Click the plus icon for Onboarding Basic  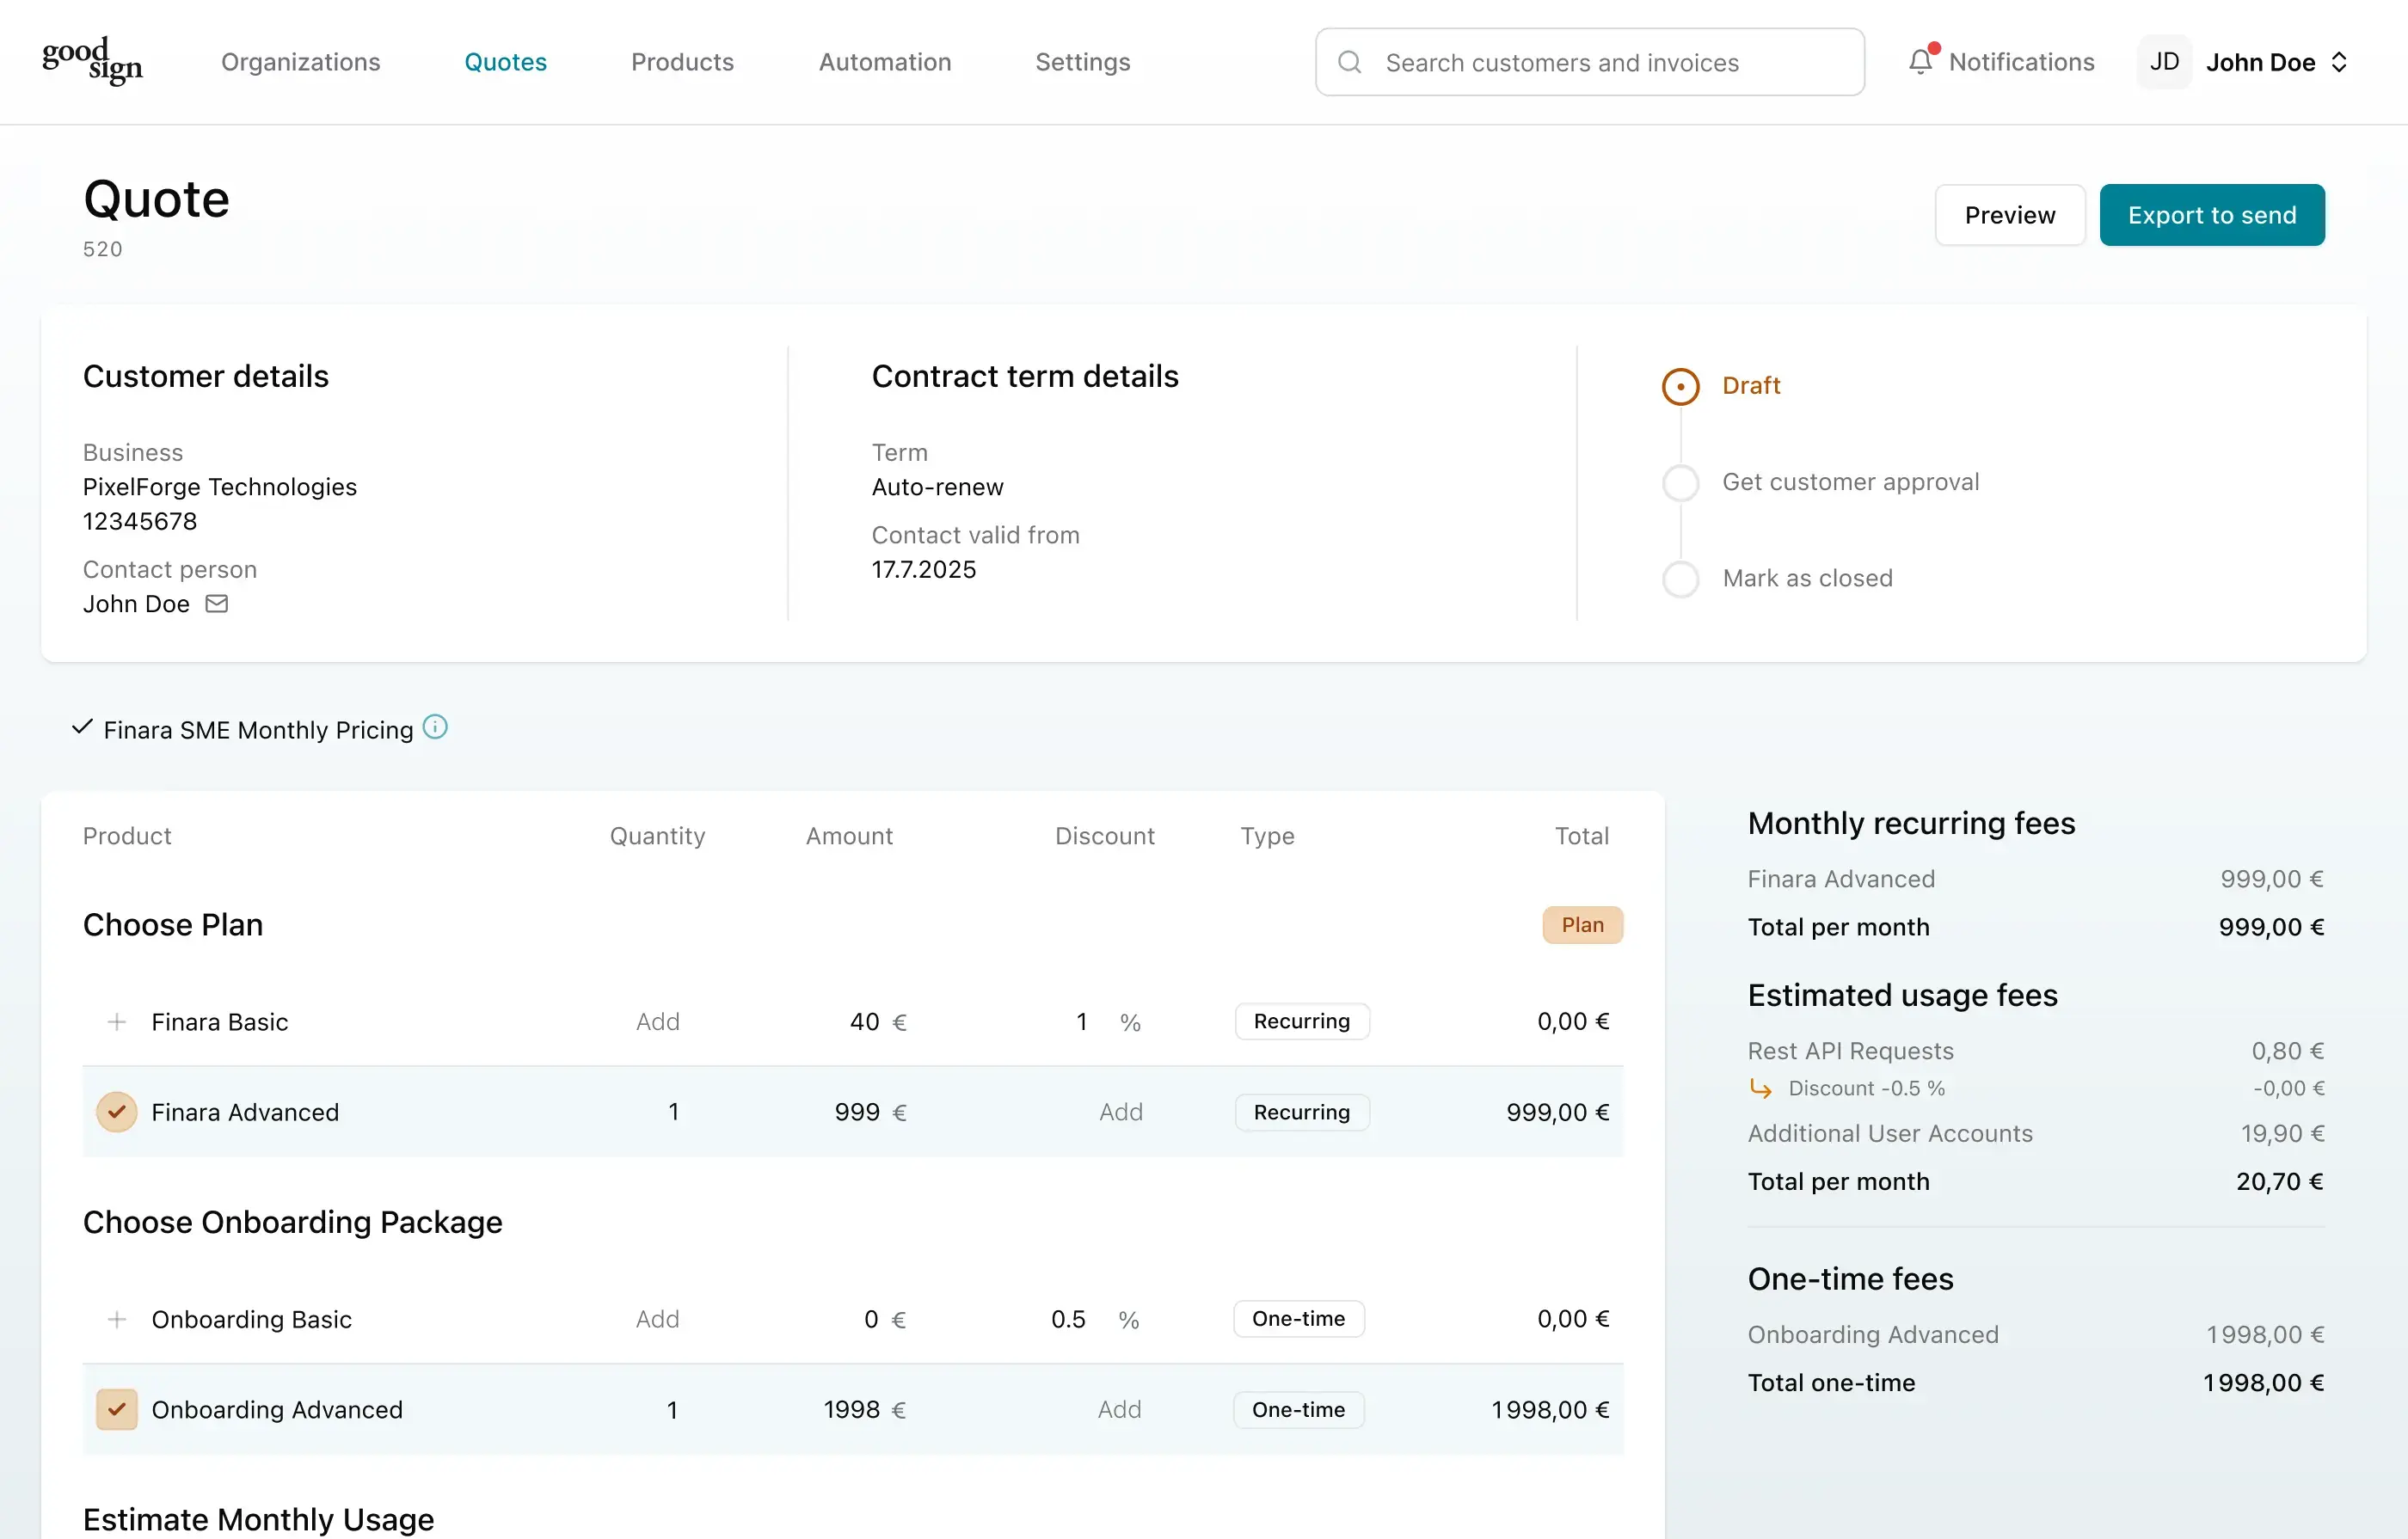click(117, 1319)
